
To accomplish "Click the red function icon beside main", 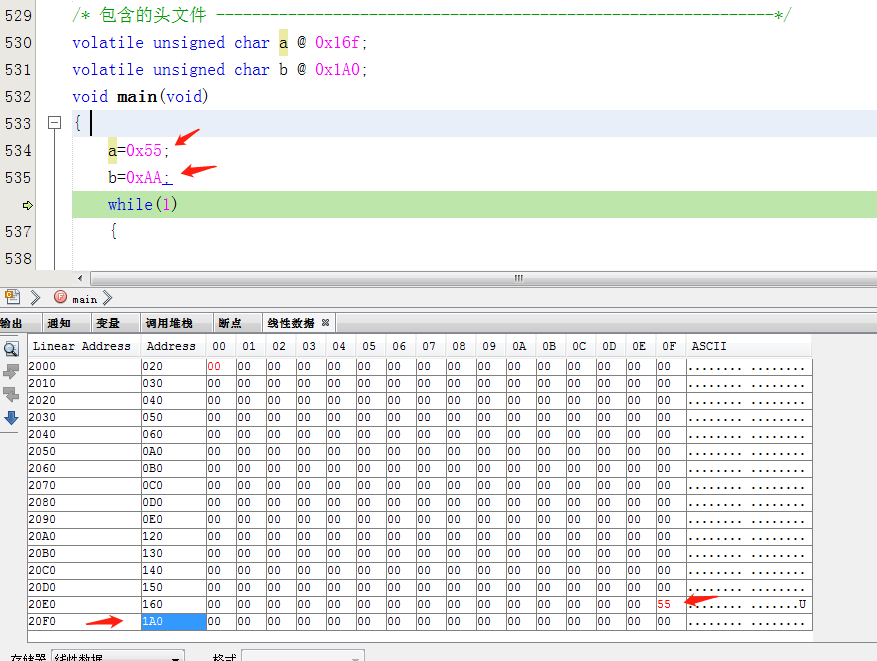I will (60, 297).
